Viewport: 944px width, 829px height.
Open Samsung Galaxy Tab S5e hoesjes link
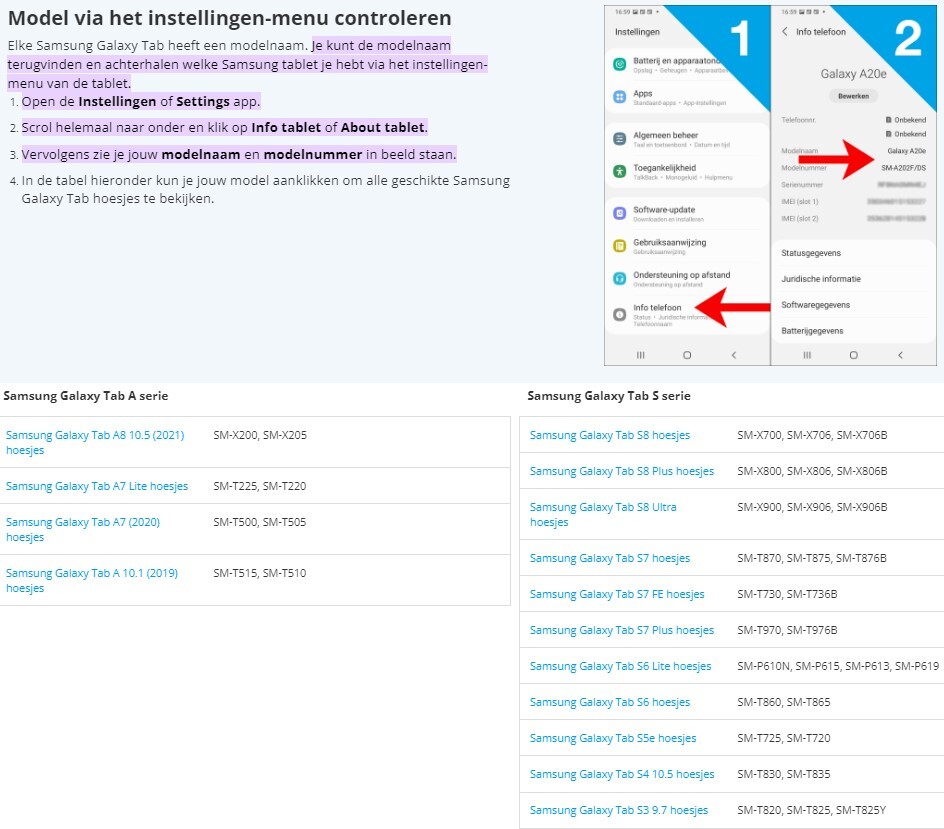(613, 739)
